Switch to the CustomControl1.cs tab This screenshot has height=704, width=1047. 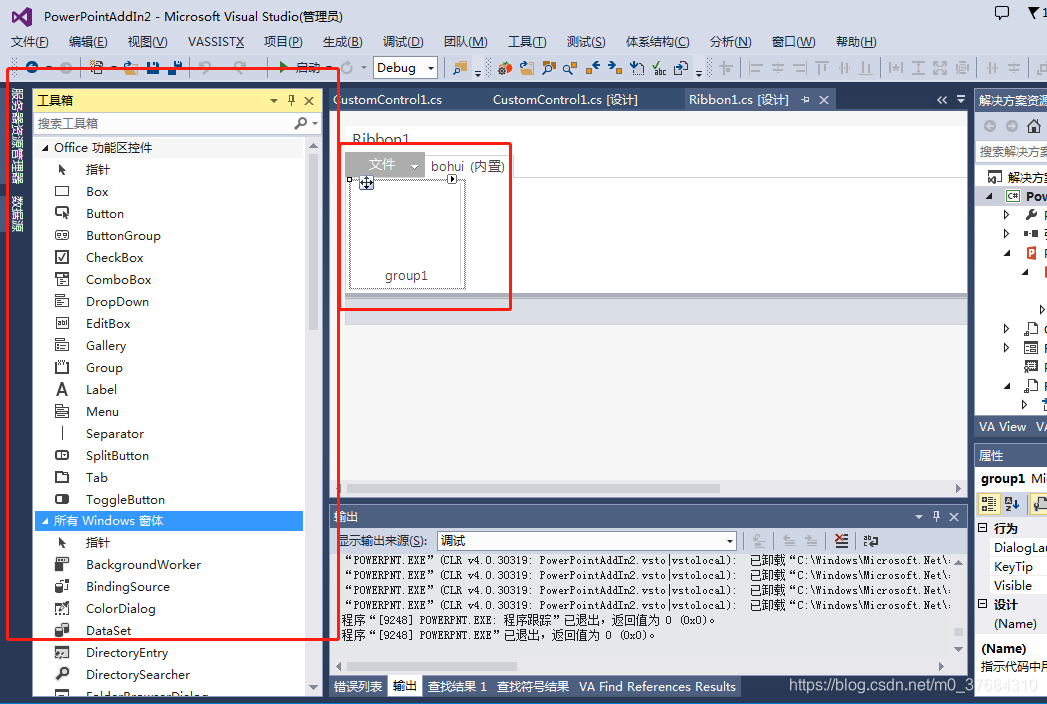click(x=388, y=100)
